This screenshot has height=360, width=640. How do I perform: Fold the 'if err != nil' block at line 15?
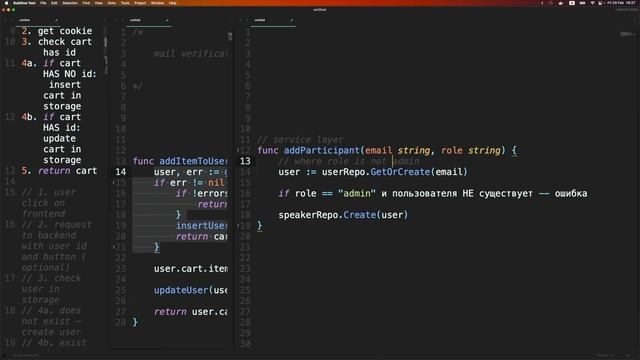tap(113, 182)
